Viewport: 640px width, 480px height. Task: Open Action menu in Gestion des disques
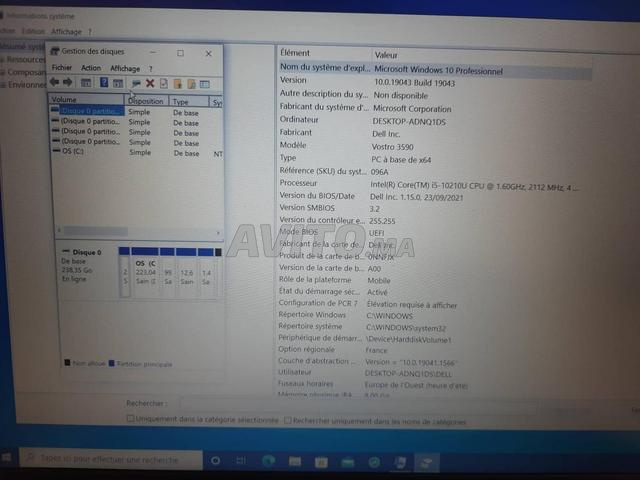[91, 68]
